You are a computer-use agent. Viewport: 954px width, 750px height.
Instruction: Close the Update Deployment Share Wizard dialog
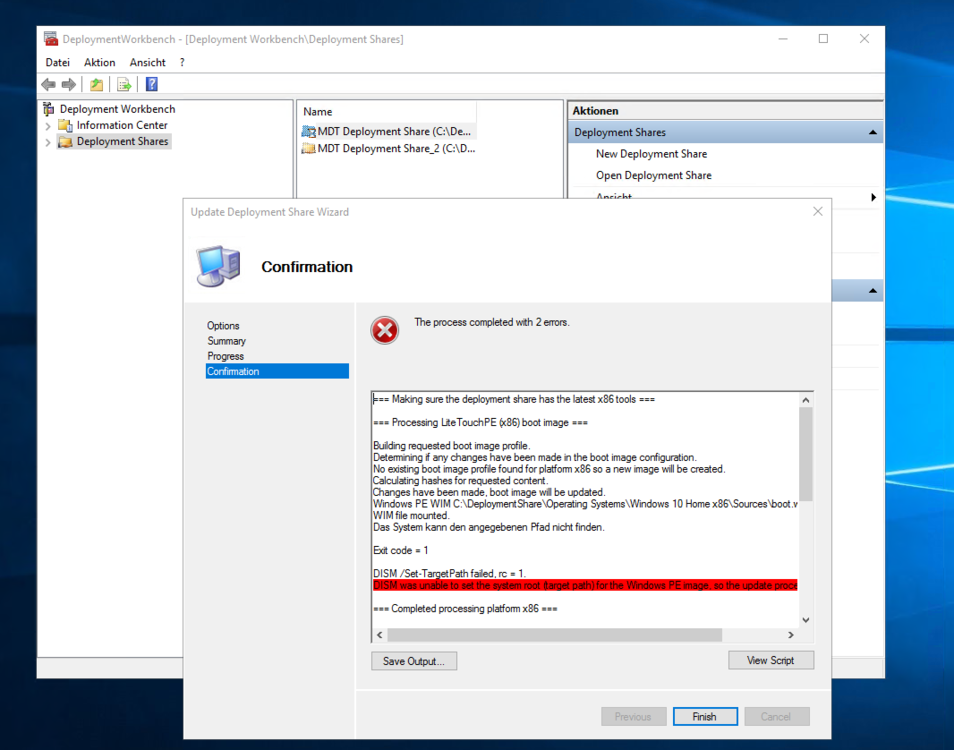coord(817,212)
